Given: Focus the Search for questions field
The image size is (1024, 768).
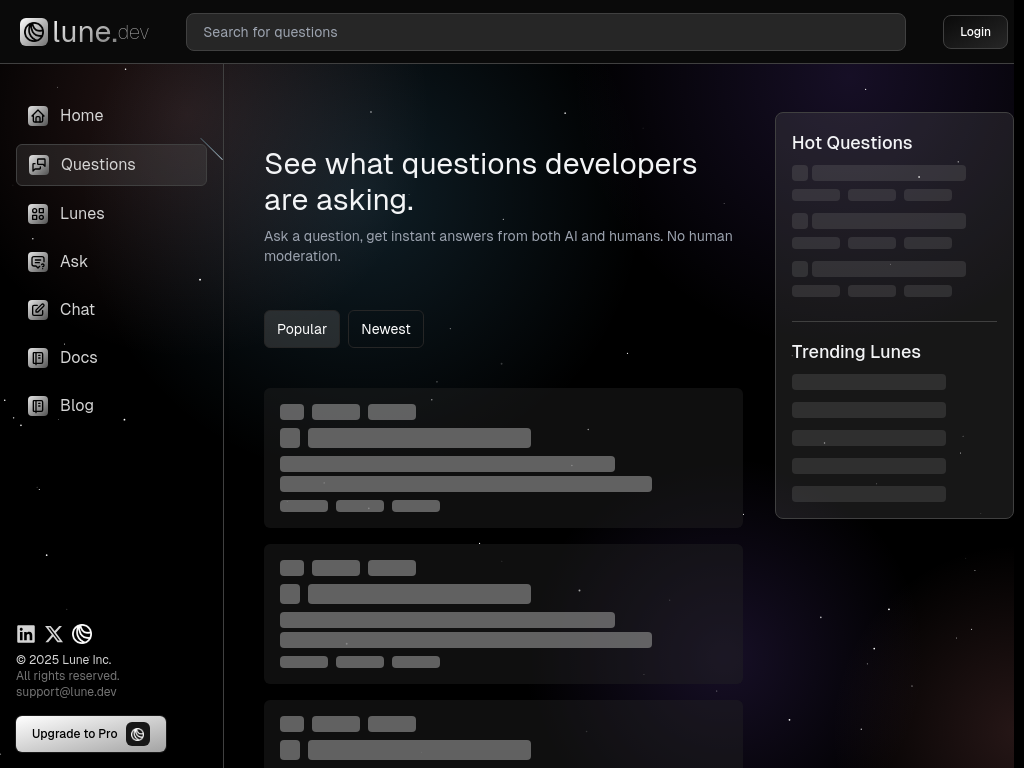Looking at the screenshot, I should (545, 32).
